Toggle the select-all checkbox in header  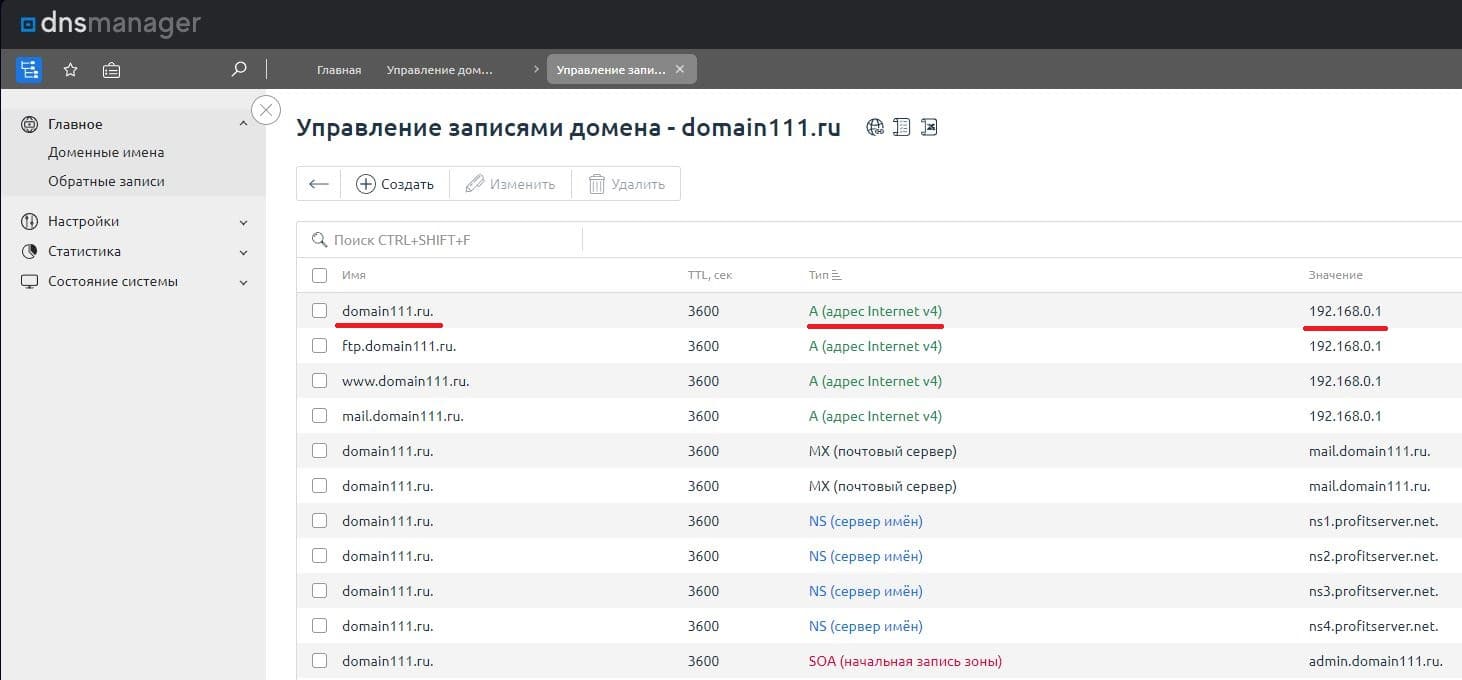click(x=319, y=275)
